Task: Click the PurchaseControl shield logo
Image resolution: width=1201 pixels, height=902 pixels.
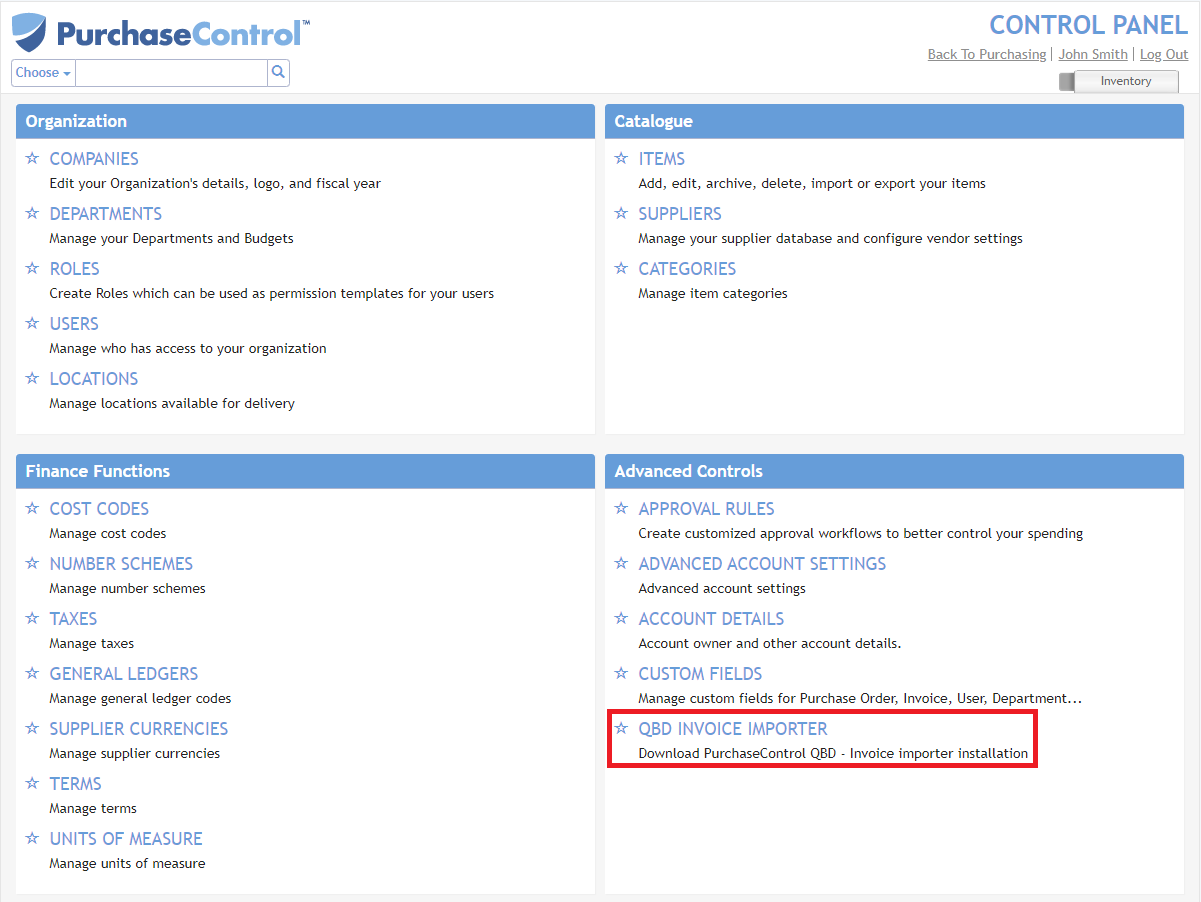Action: [31, 31]
